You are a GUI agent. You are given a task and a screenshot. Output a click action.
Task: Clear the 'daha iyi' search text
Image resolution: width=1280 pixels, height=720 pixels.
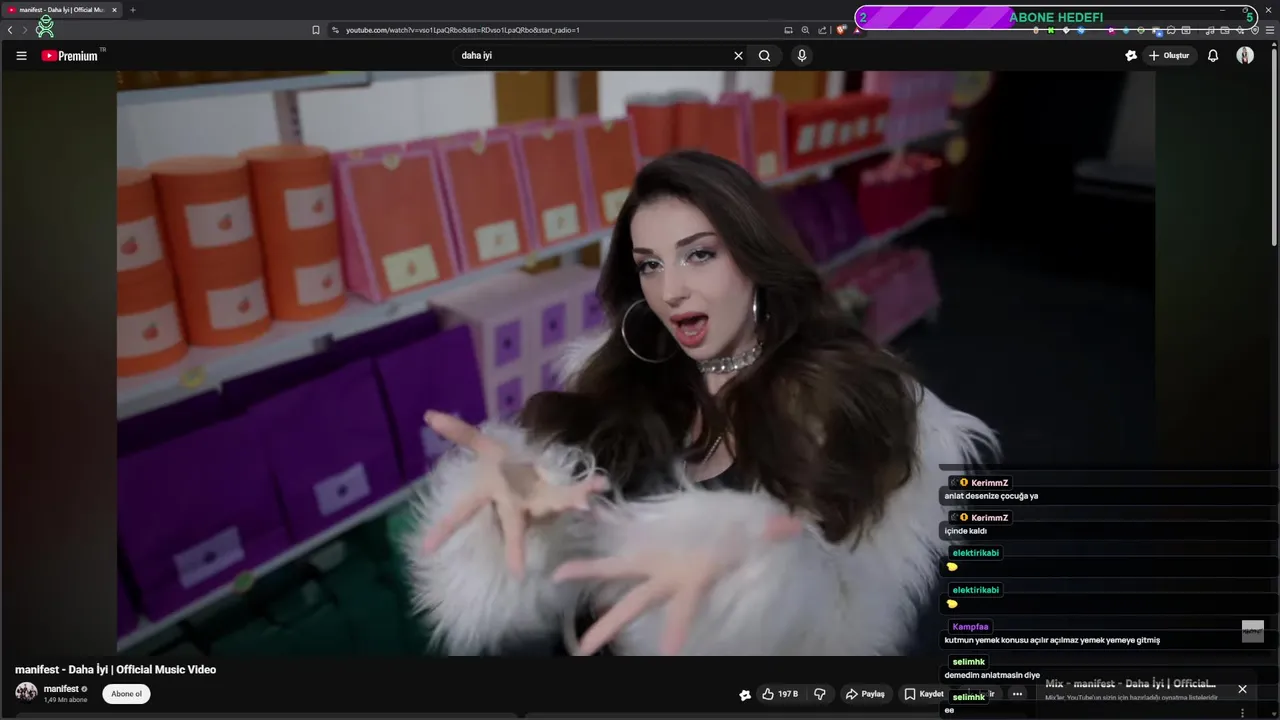coord(739,56)
